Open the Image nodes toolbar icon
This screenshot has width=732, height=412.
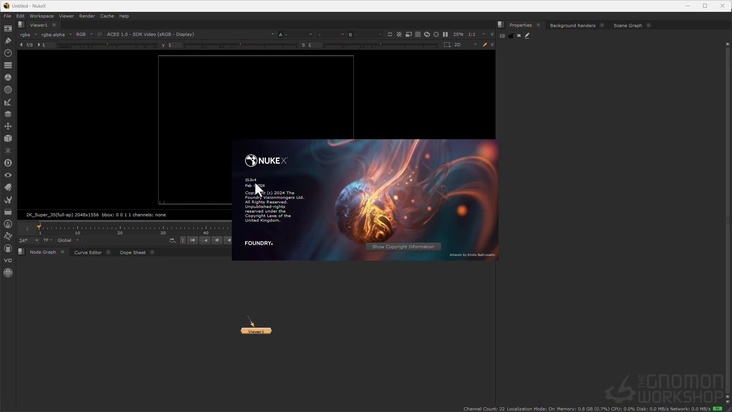click(x=8, y=29)
